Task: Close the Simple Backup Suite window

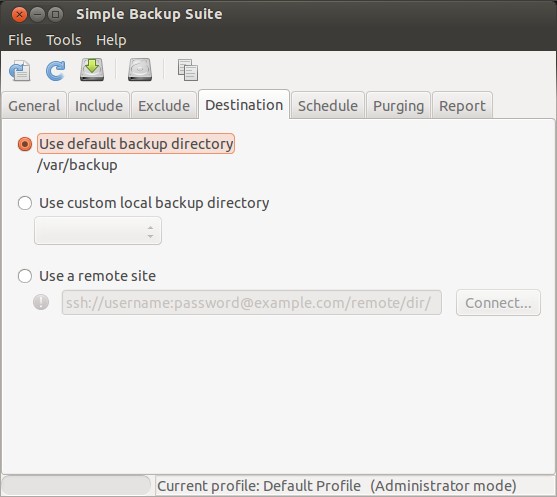Action: click(19, 15)
